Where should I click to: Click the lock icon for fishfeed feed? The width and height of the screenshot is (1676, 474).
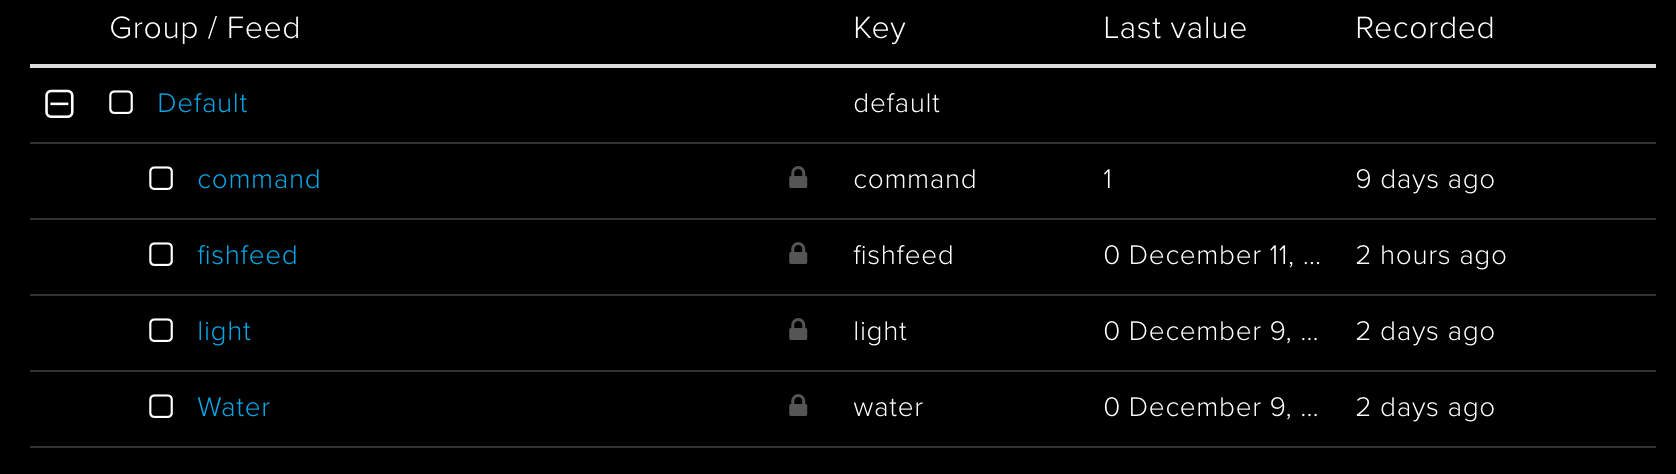[x=798, y=254]
